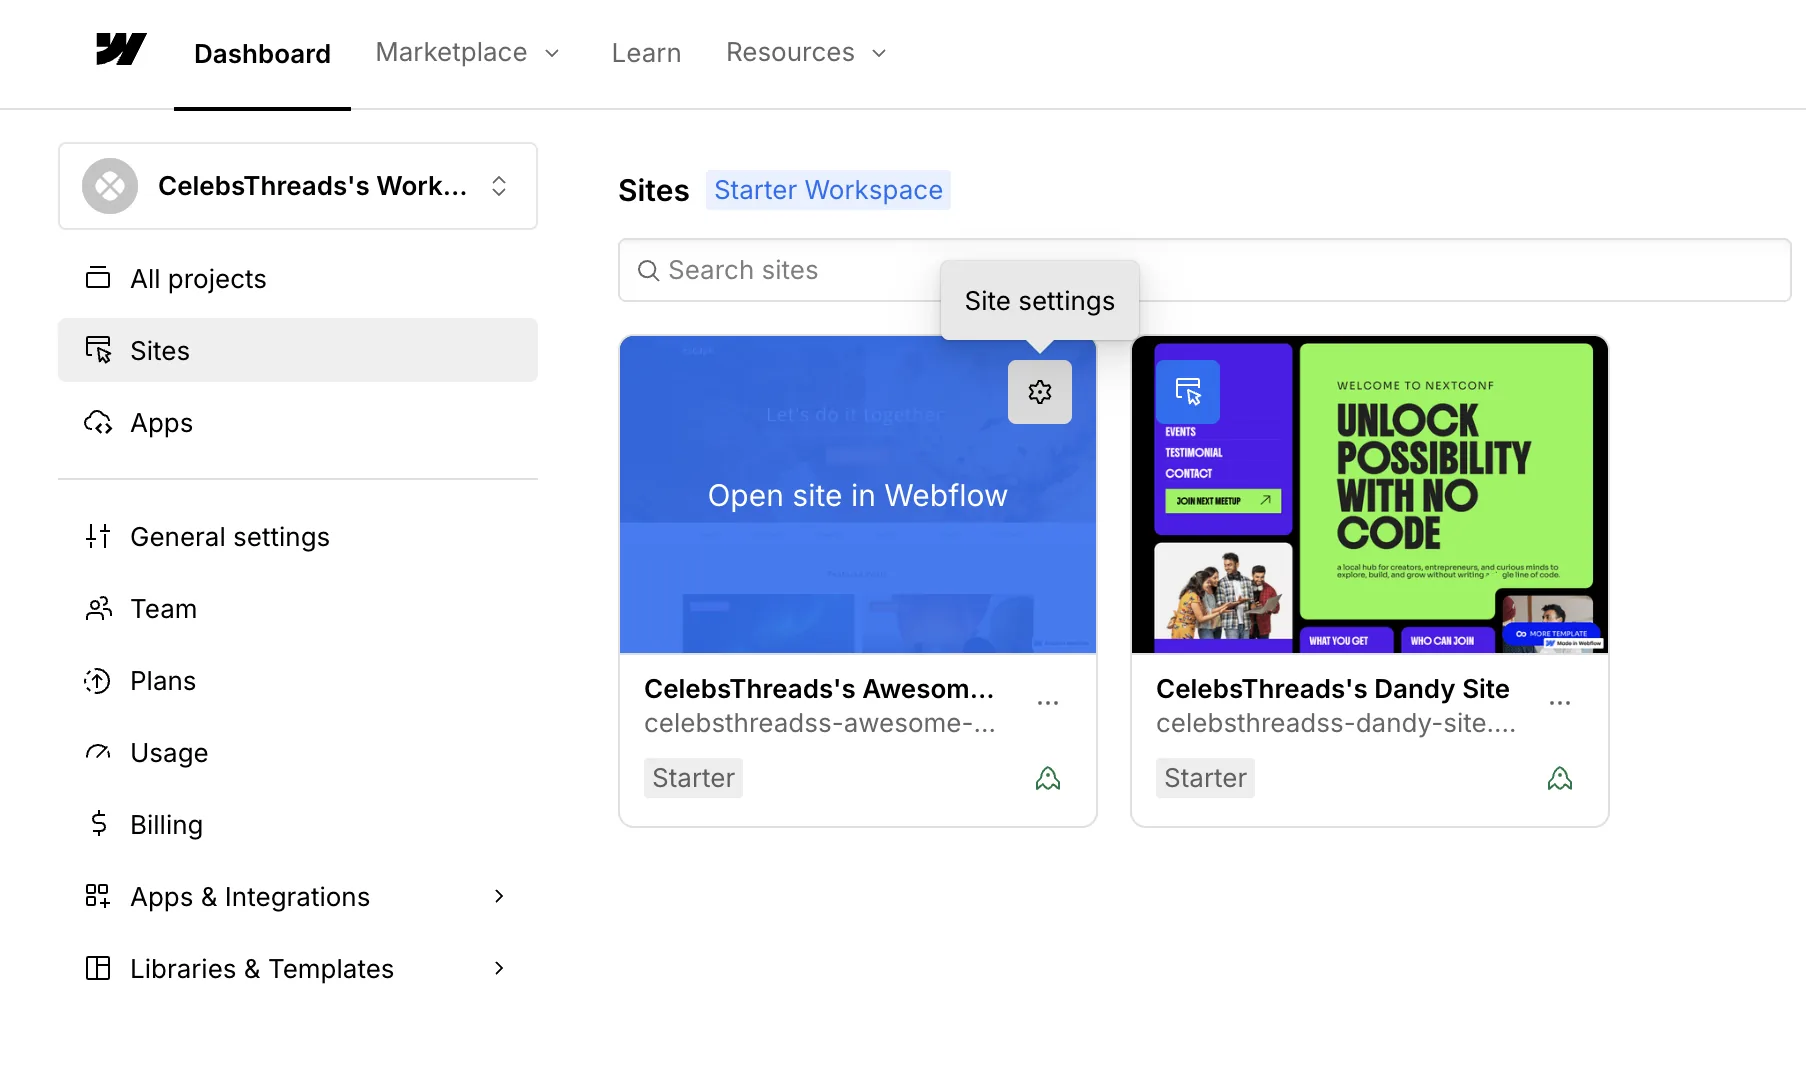Click the celebsthreadss-awesome-... URL text
The width and height of the screenshot is (1806, 1090).
[x=820, y=723]
